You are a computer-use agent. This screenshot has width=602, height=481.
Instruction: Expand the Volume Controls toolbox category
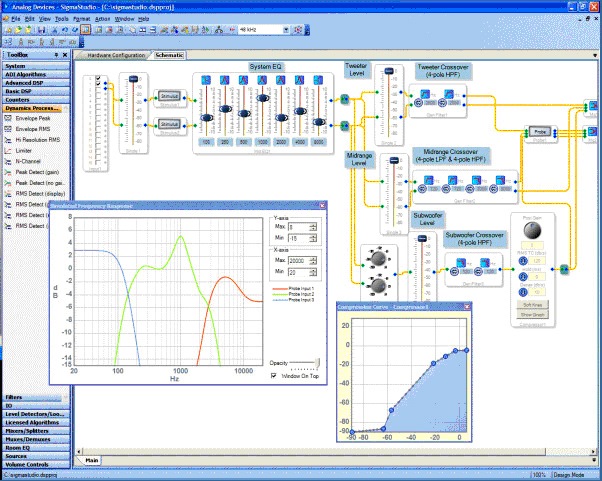click(36, 464)
